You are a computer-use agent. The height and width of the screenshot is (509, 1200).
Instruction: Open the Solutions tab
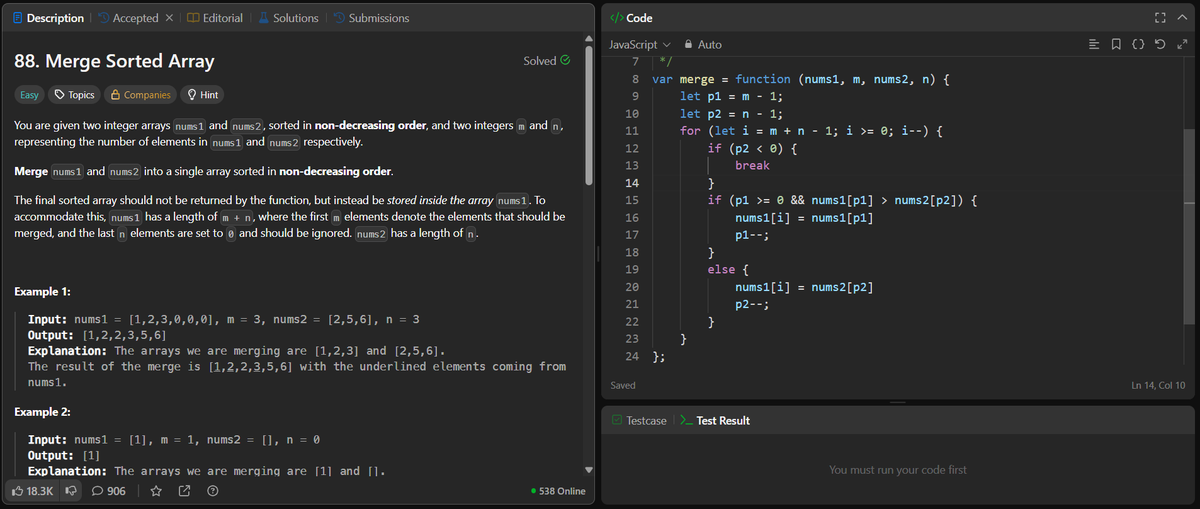click(288, 18)
